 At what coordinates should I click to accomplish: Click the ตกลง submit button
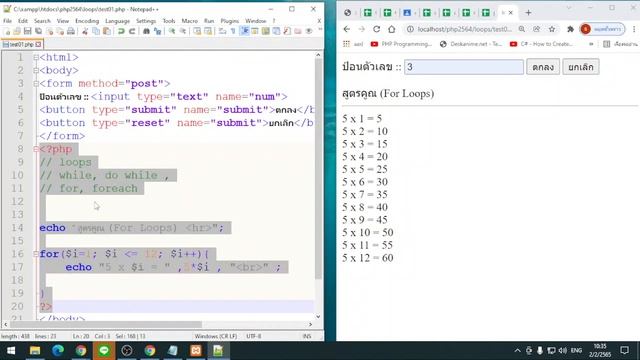(x=543, y=67)
